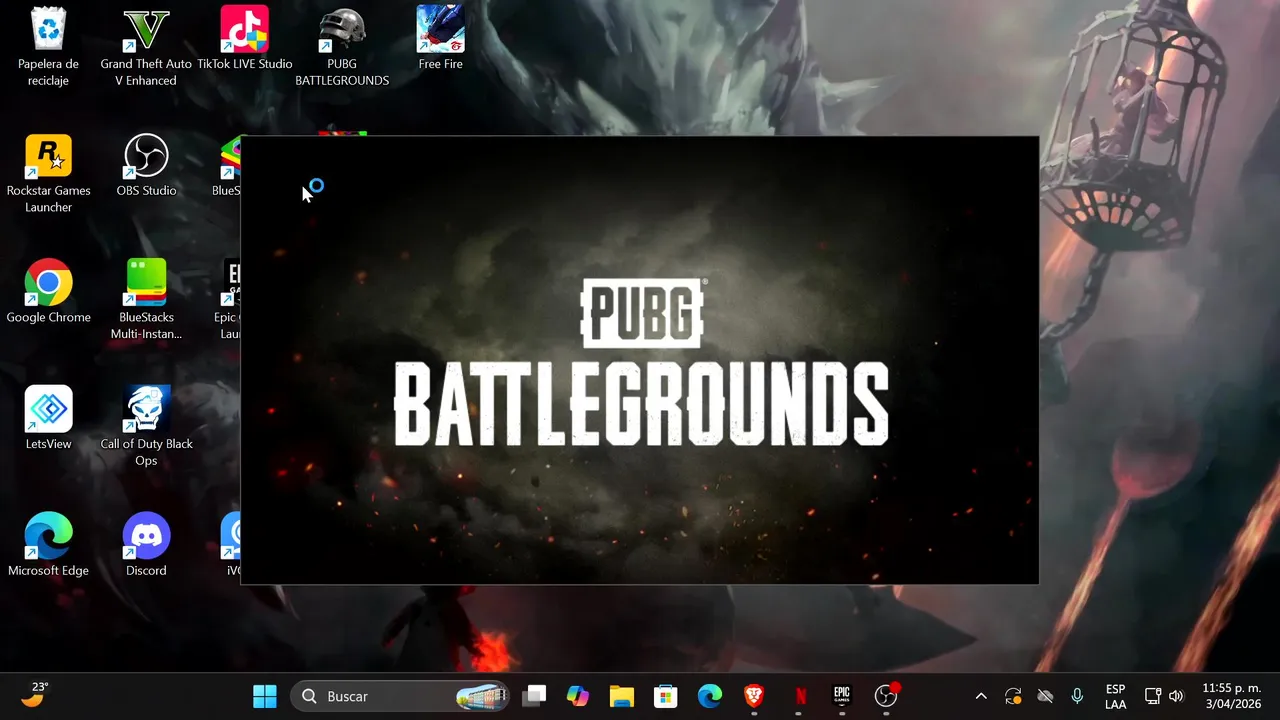
Task: Select the Google Chrome desktop icon
Action: click(48, 292)
